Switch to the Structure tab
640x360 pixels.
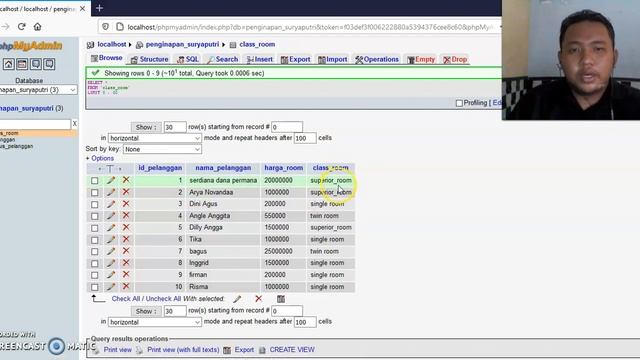click(149, 60)
